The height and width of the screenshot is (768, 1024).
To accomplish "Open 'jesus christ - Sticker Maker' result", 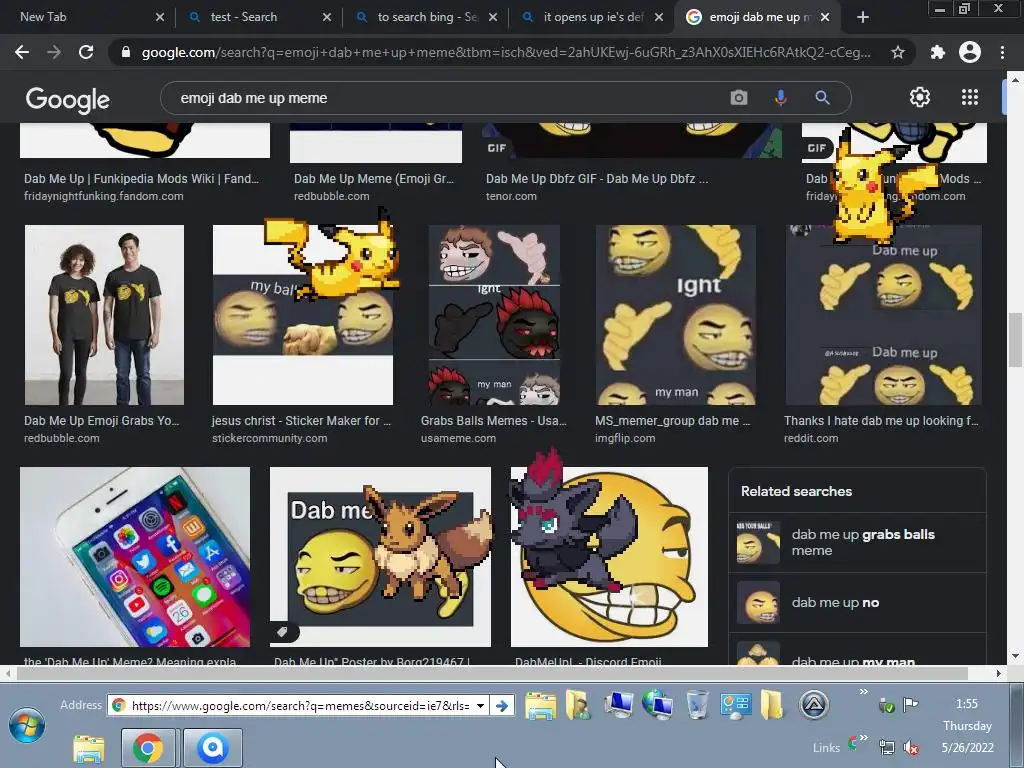I will click(301, 421).
